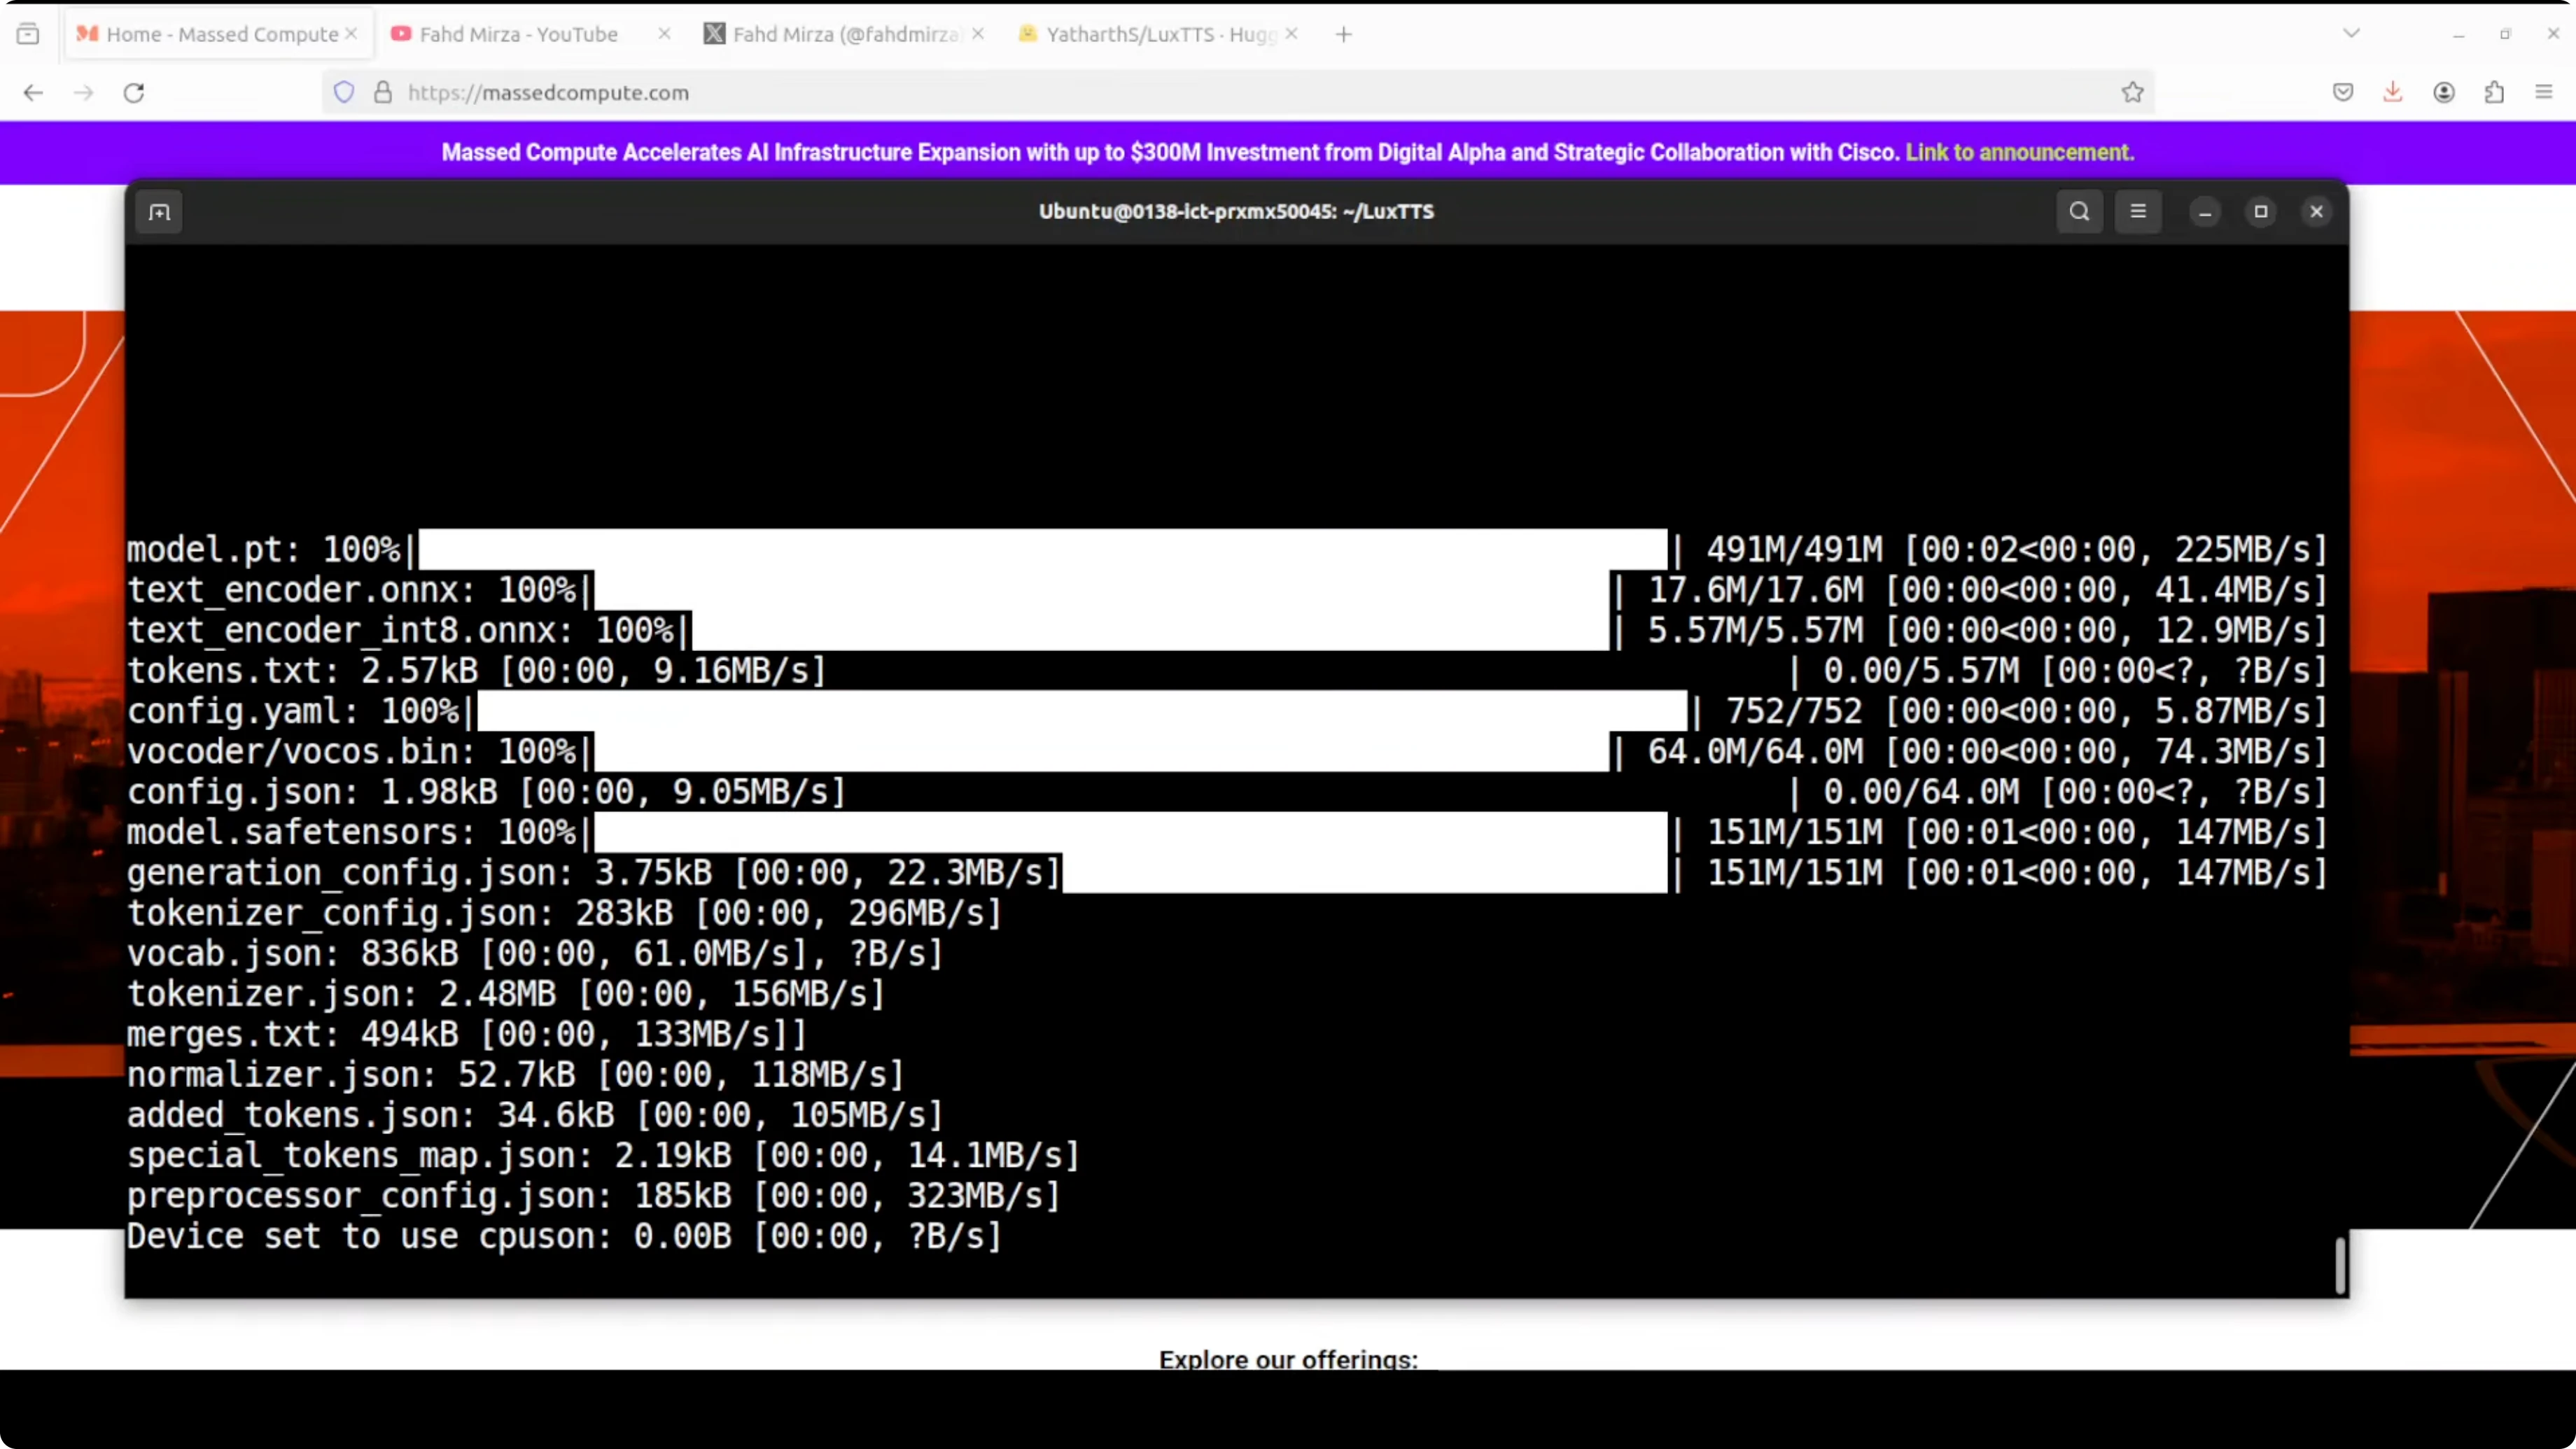This screenshot has height=1449, width=2576.
Task: Open the Link to announcement link
Action: (x=2019, y=152)
